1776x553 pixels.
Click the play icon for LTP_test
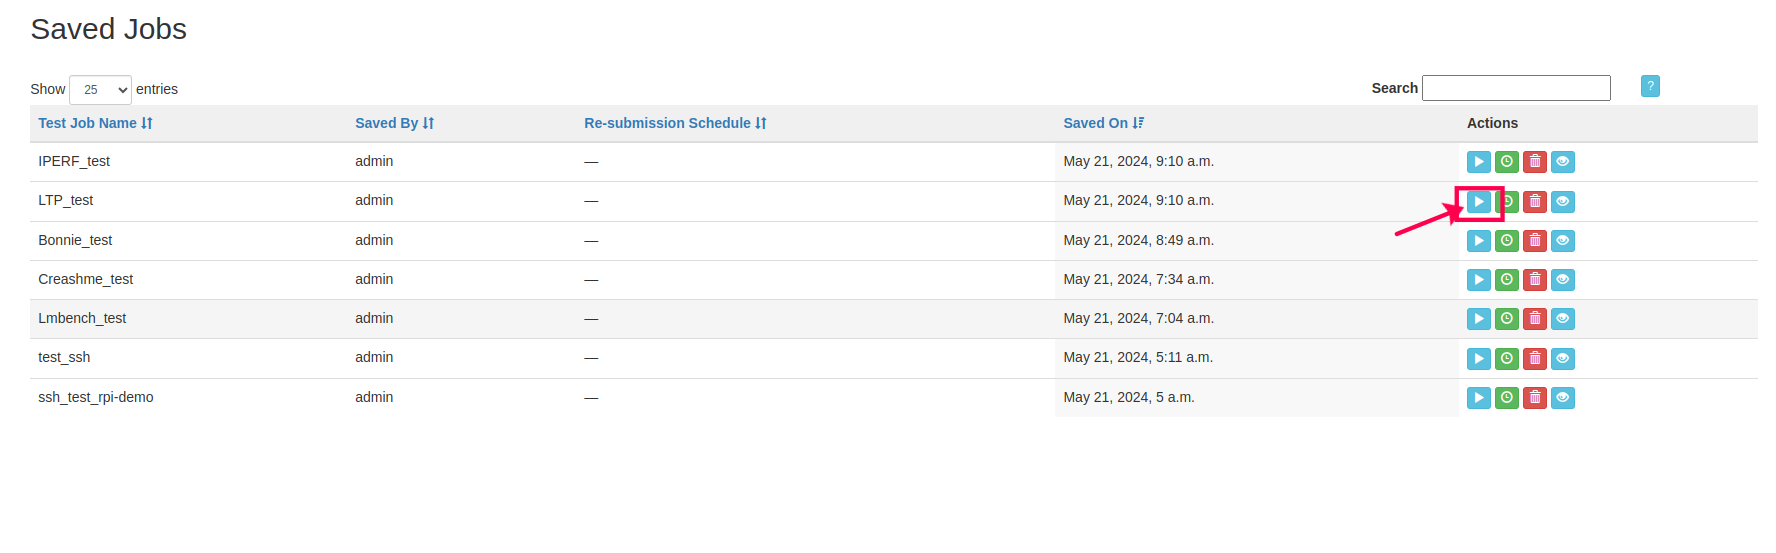coord(1478,202)
